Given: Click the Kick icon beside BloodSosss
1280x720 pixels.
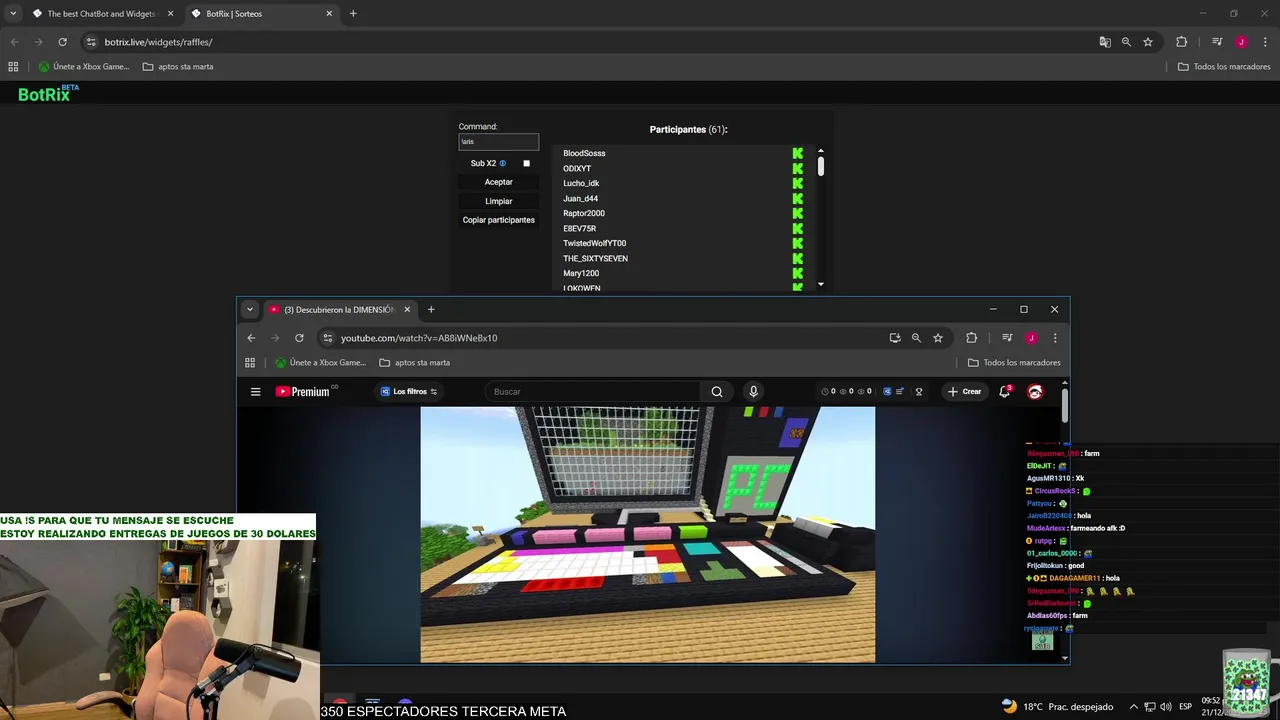Looking at the screenshot, I should point(798,153).
